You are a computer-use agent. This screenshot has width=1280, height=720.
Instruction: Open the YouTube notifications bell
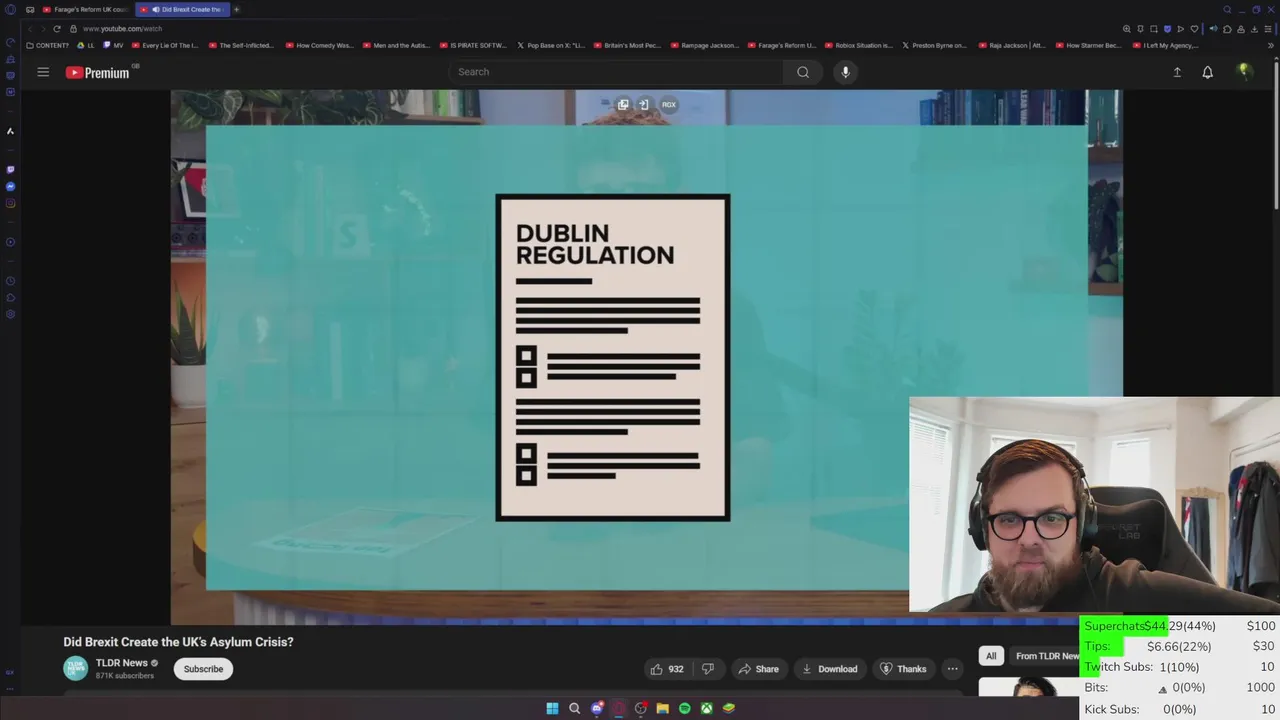(1207, 72)
